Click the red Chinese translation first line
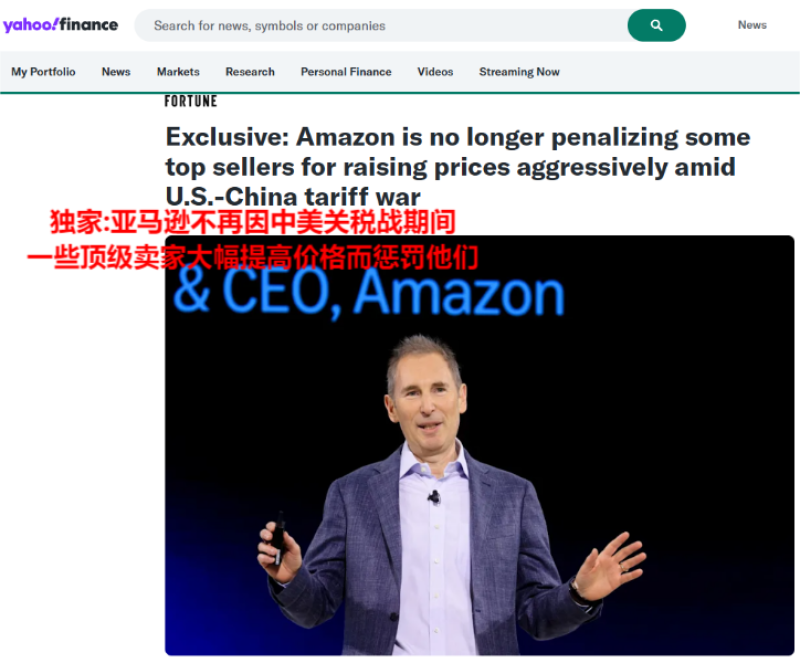This screenshot has height=663, width=800. point(253,222)
